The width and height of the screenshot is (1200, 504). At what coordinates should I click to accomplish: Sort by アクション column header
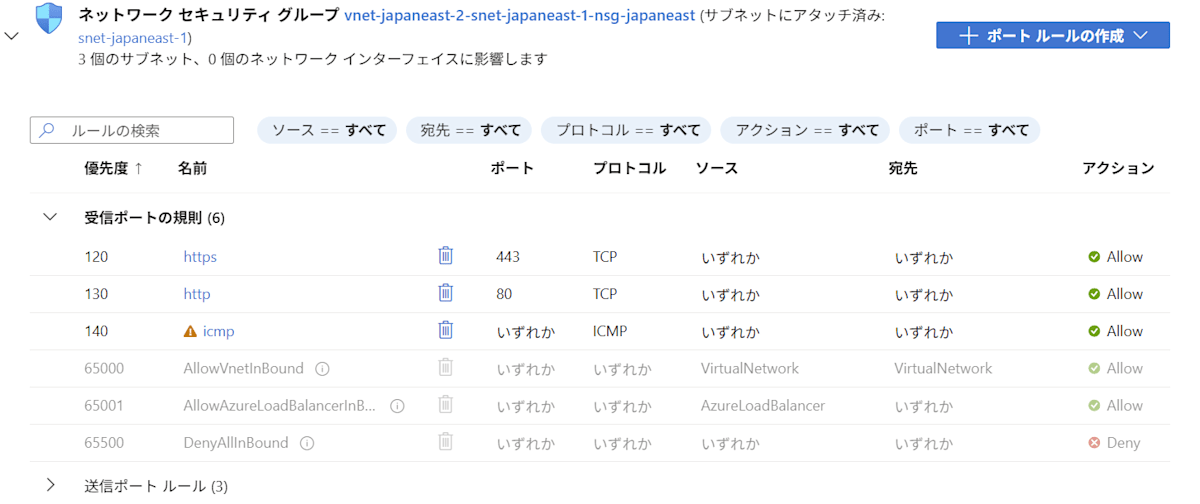pyautogui.click(x=1118, y=168)
